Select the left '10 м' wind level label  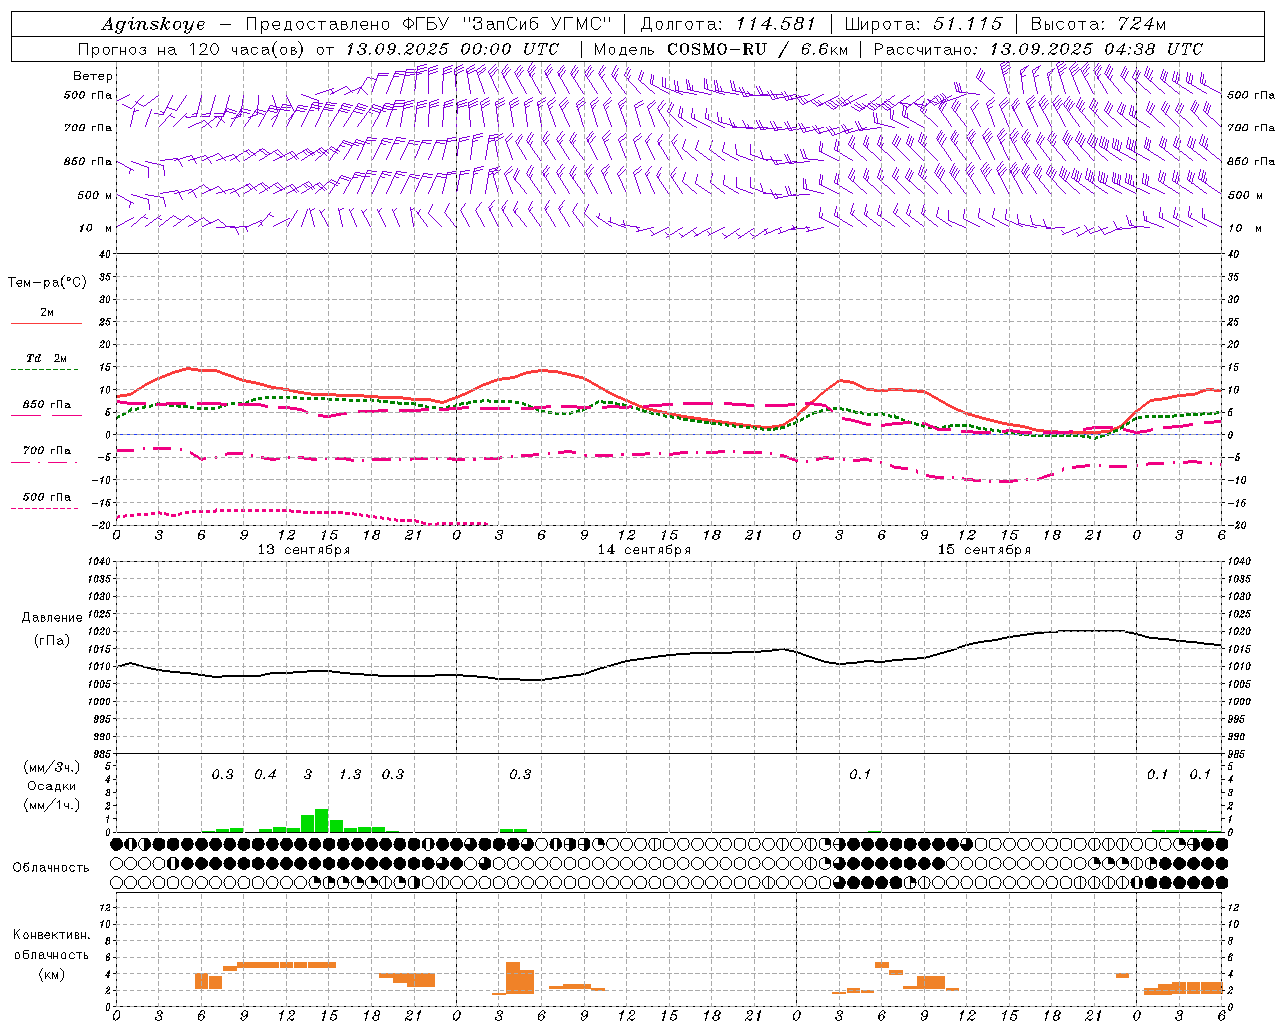[96, 228]
